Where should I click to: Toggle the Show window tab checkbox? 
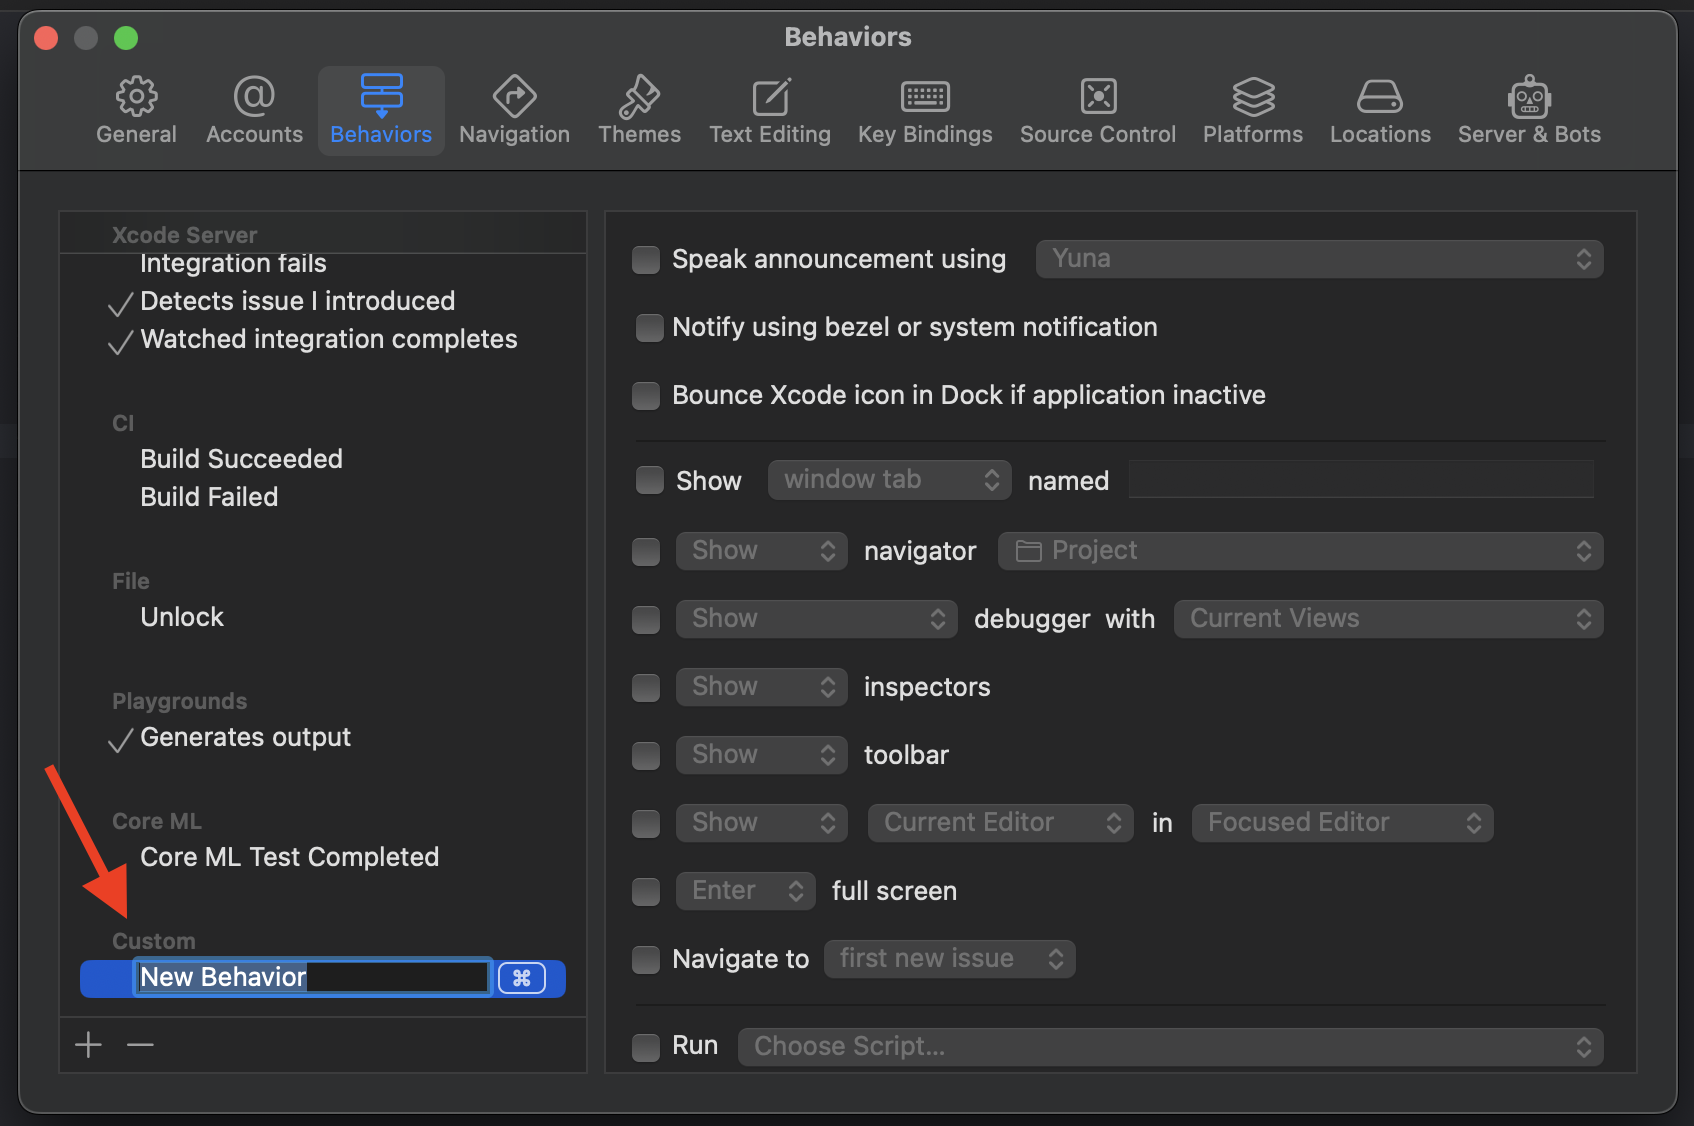coord(650,481)
